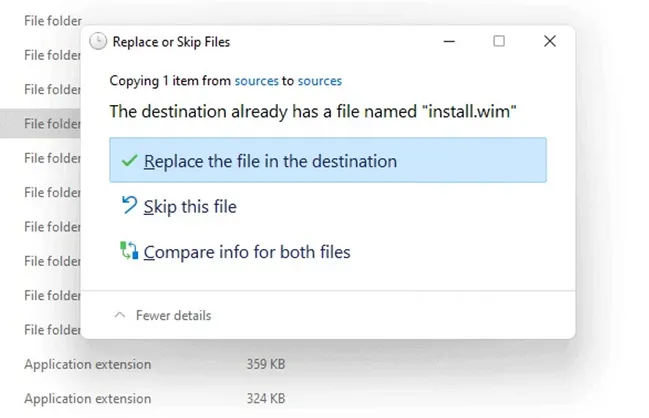Click the Compare info files icon
The width and height of the screenshot is (649, 418).
(128, 251)
